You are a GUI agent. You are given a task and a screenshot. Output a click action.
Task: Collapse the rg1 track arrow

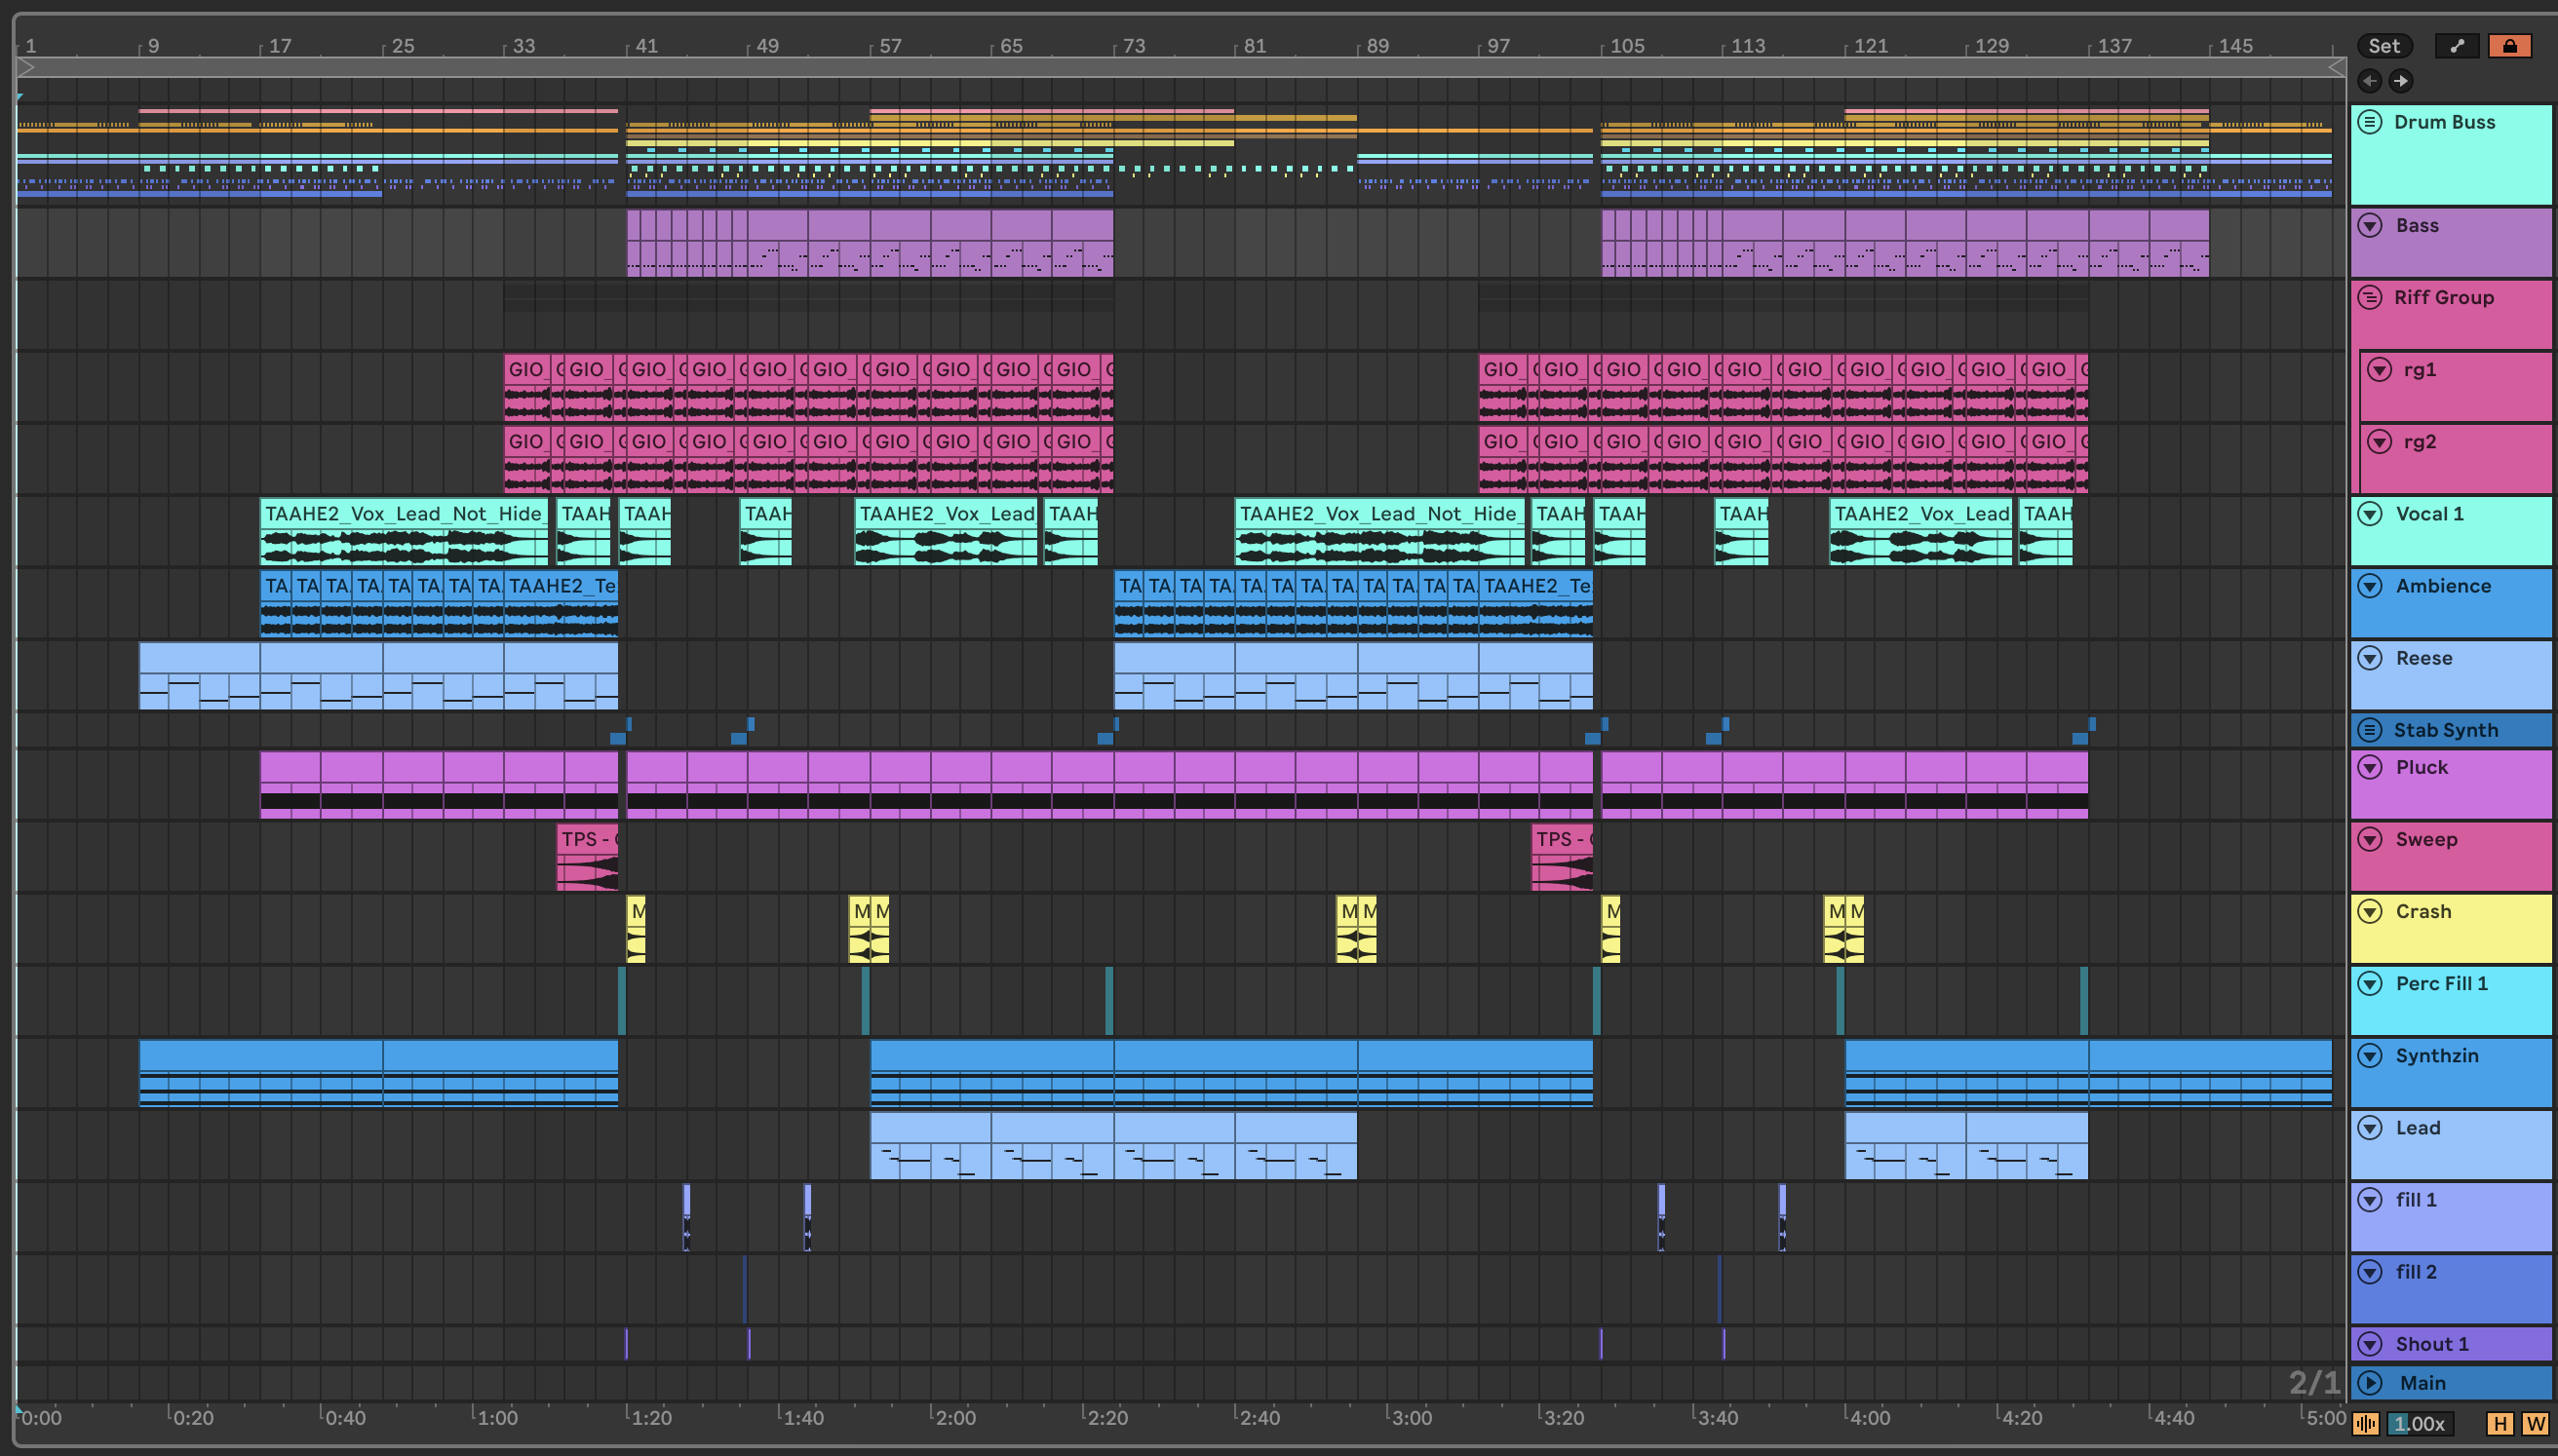(x=2379, y=370)
